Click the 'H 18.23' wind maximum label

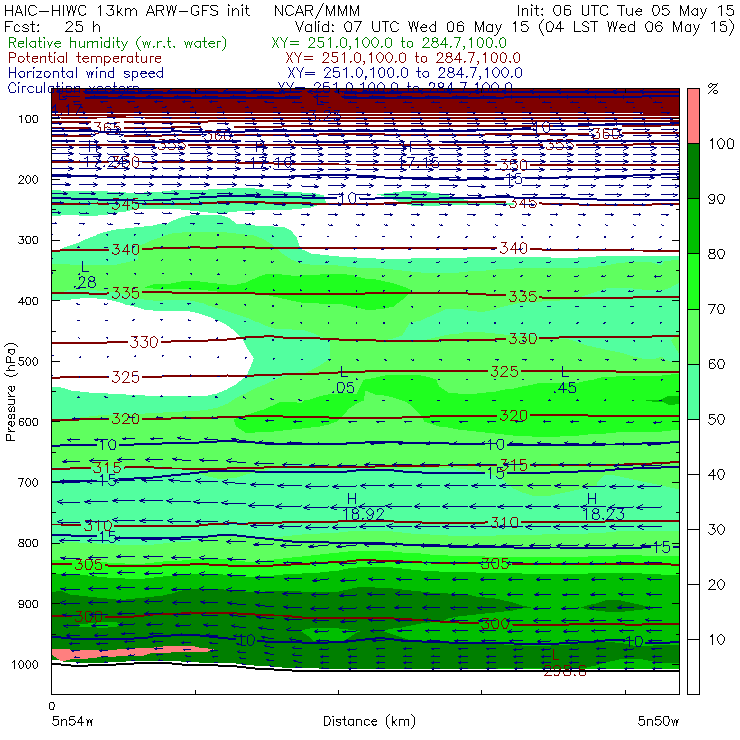tap(603, 506)
